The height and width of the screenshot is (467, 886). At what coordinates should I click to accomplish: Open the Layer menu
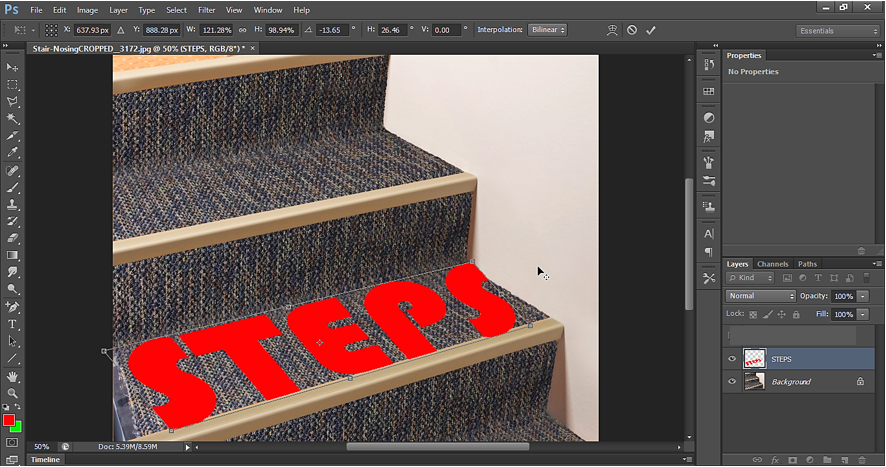118,10
